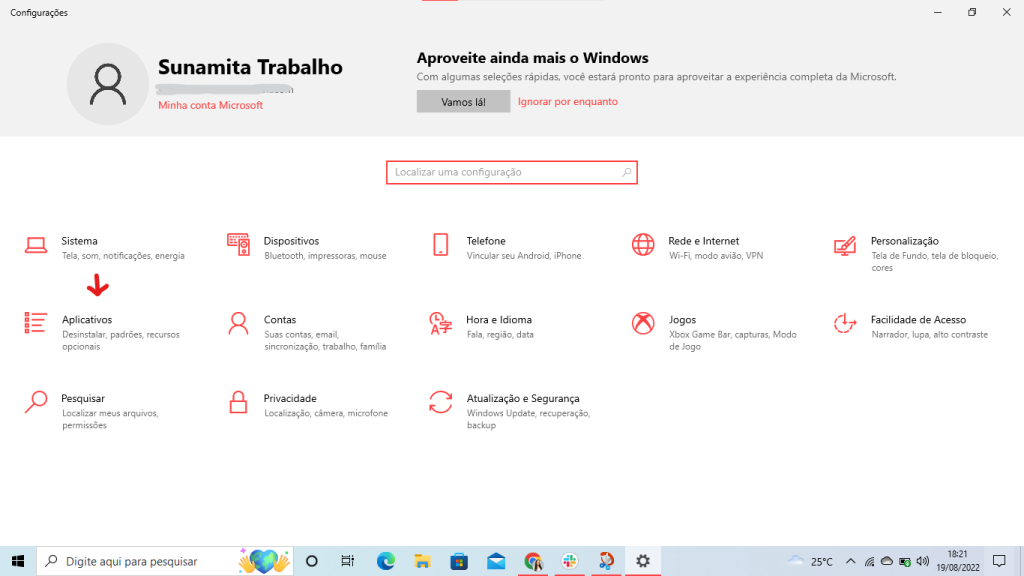Open the Minha conta Microsoft link
The image size is (1024, 576).
210,105
